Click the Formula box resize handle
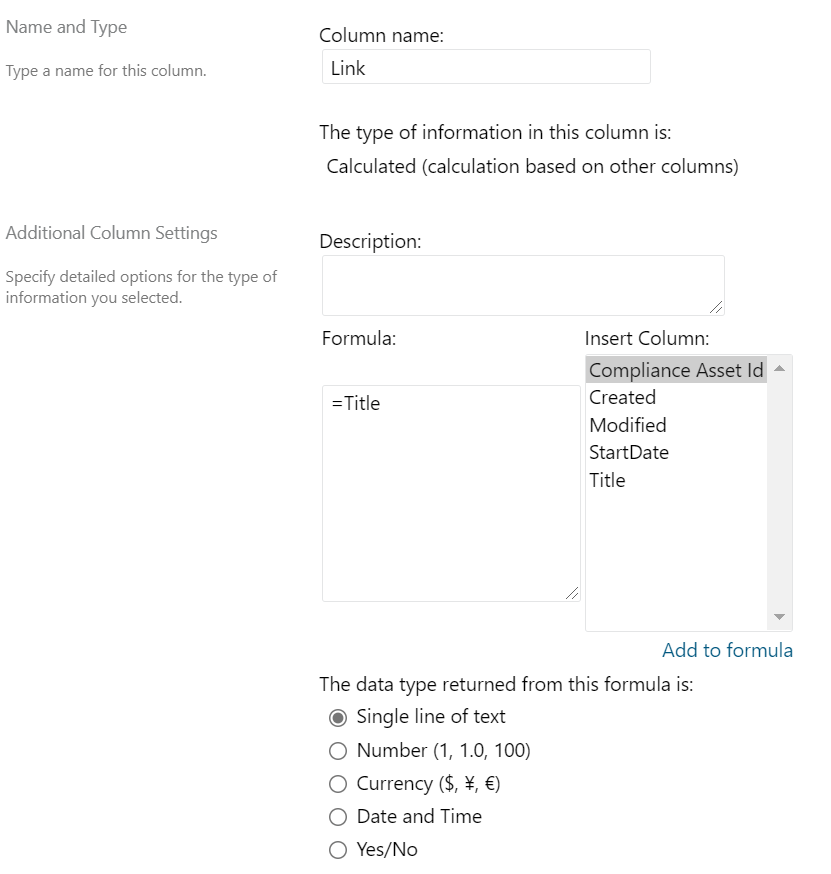The image size is (831, 874). pyautogui.click(x=572, y=593)
